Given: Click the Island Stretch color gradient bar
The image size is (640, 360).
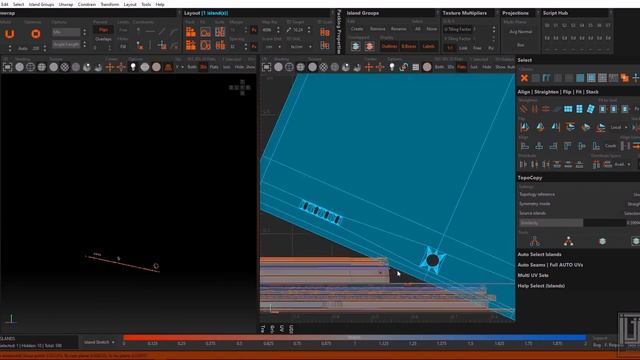Looking at the screenshot, I should (x=354, y=338).
